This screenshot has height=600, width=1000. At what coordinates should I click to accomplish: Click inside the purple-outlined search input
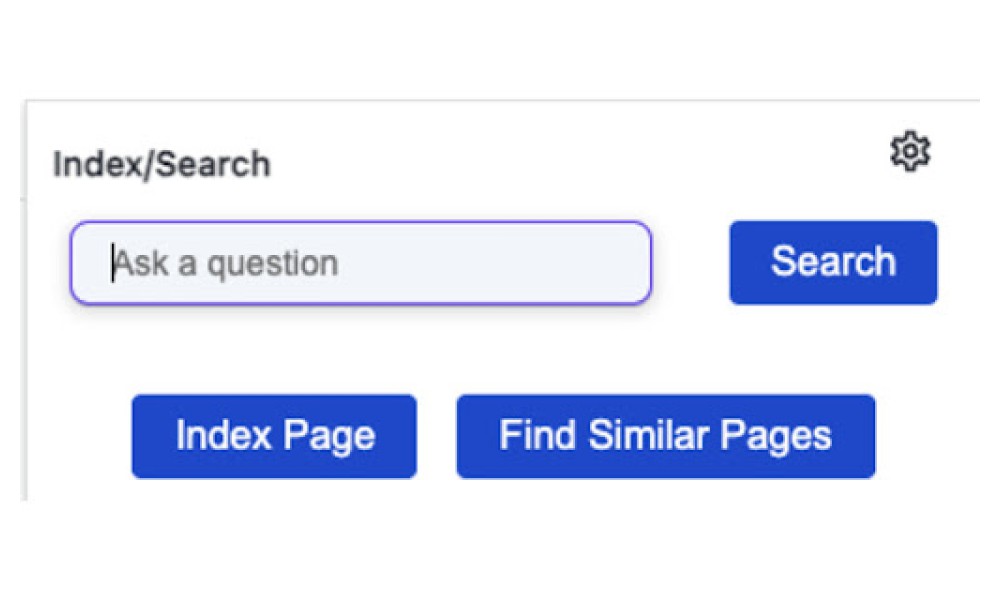(361, 263)
